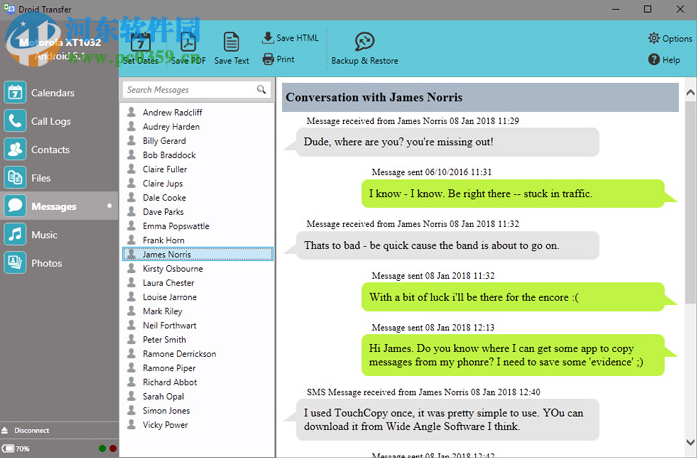Screen dimensions: 699x461
Task: Open the Backup & Restore icon
Action: 364,41
